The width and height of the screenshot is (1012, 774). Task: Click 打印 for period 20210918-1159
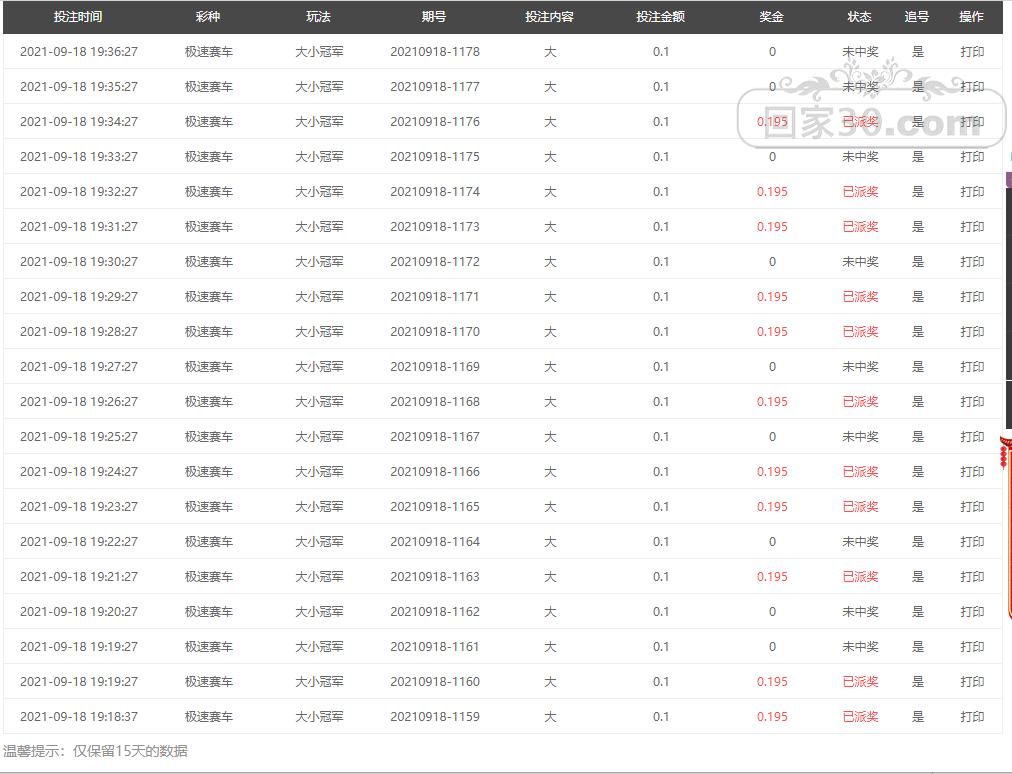[972, 717]
